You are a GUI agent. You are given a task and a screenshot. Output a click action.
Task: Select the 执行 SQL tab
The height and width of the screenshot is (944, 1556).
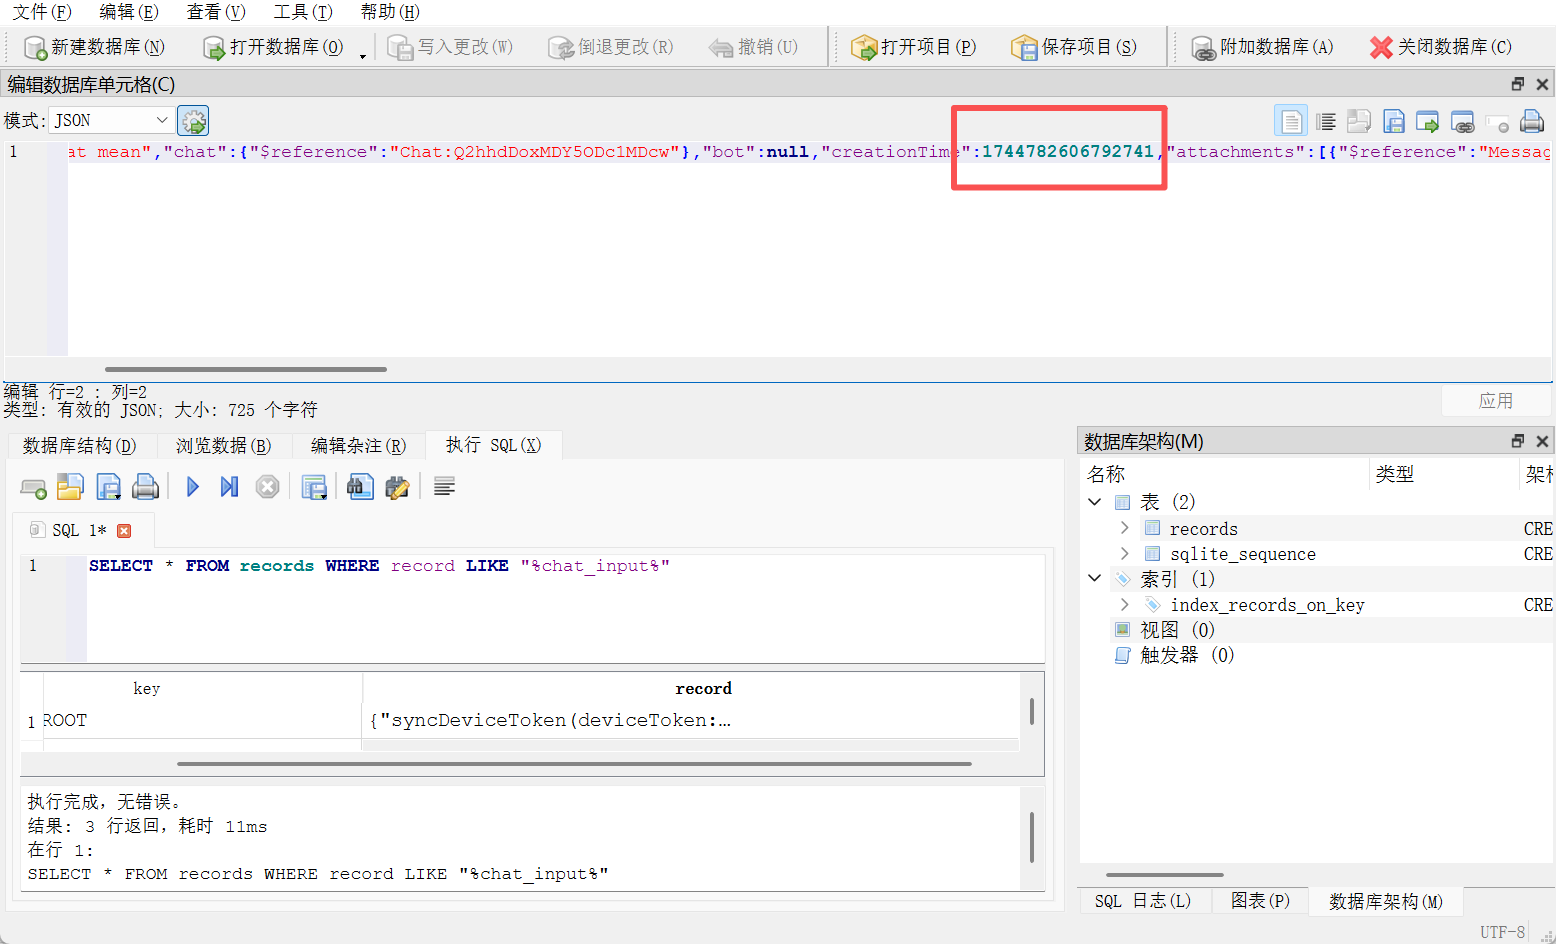pyautogui.click(x=493, y=445)
